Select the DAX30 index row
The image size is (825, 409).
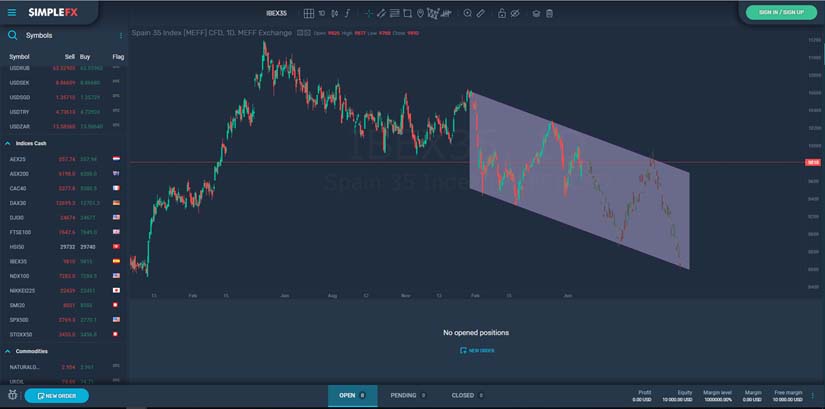[63, 203]
